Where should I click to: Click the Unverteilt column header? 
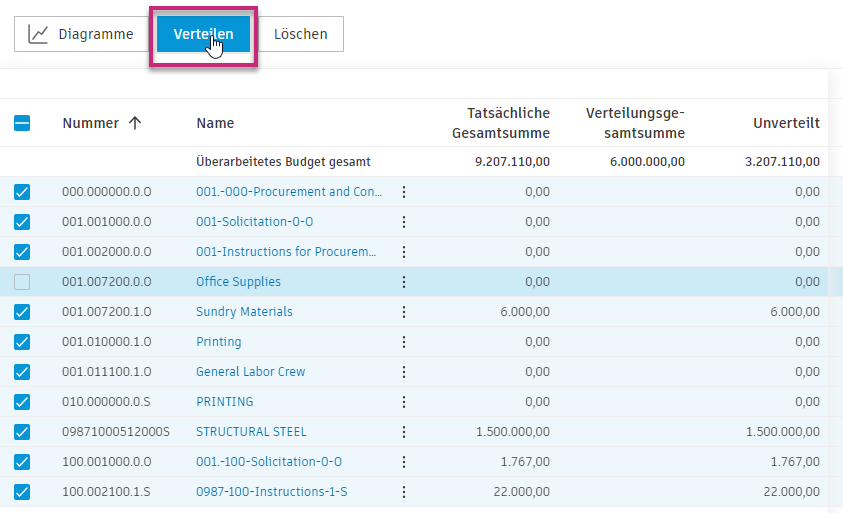786,123
